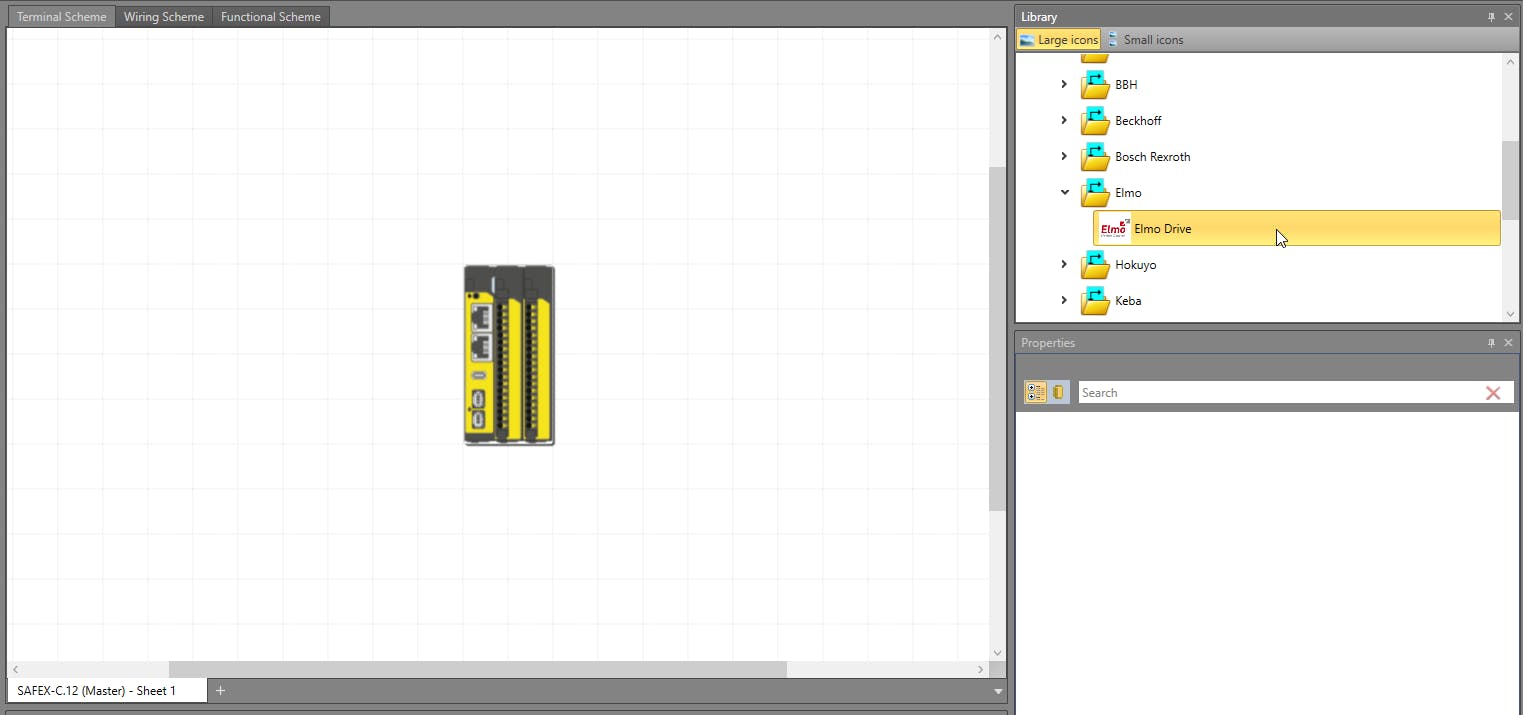This screenshot has width=1523, height=715.
Task: Collapse the Elmo folder
Action: 1064,193
